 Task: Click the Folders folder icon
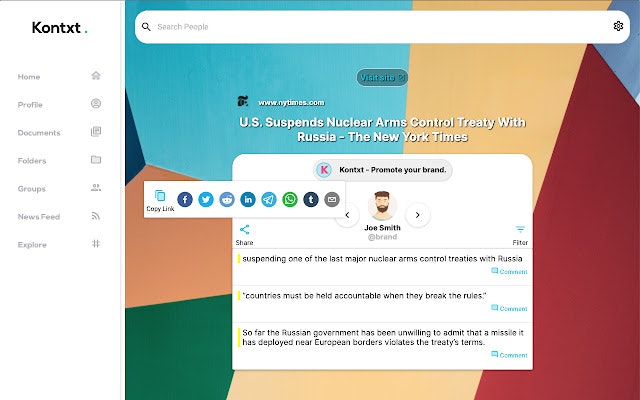click(96, 160)
